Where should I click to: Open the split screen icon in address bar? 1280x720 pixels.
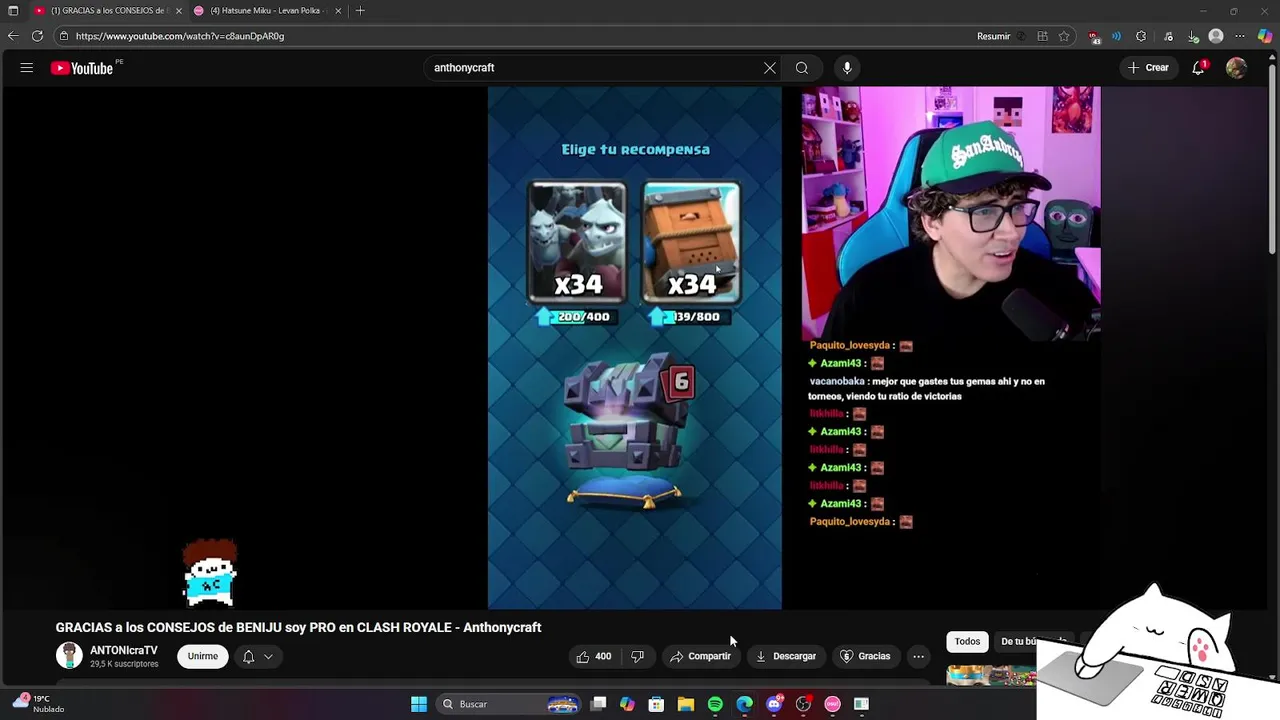coord(1042,36)
